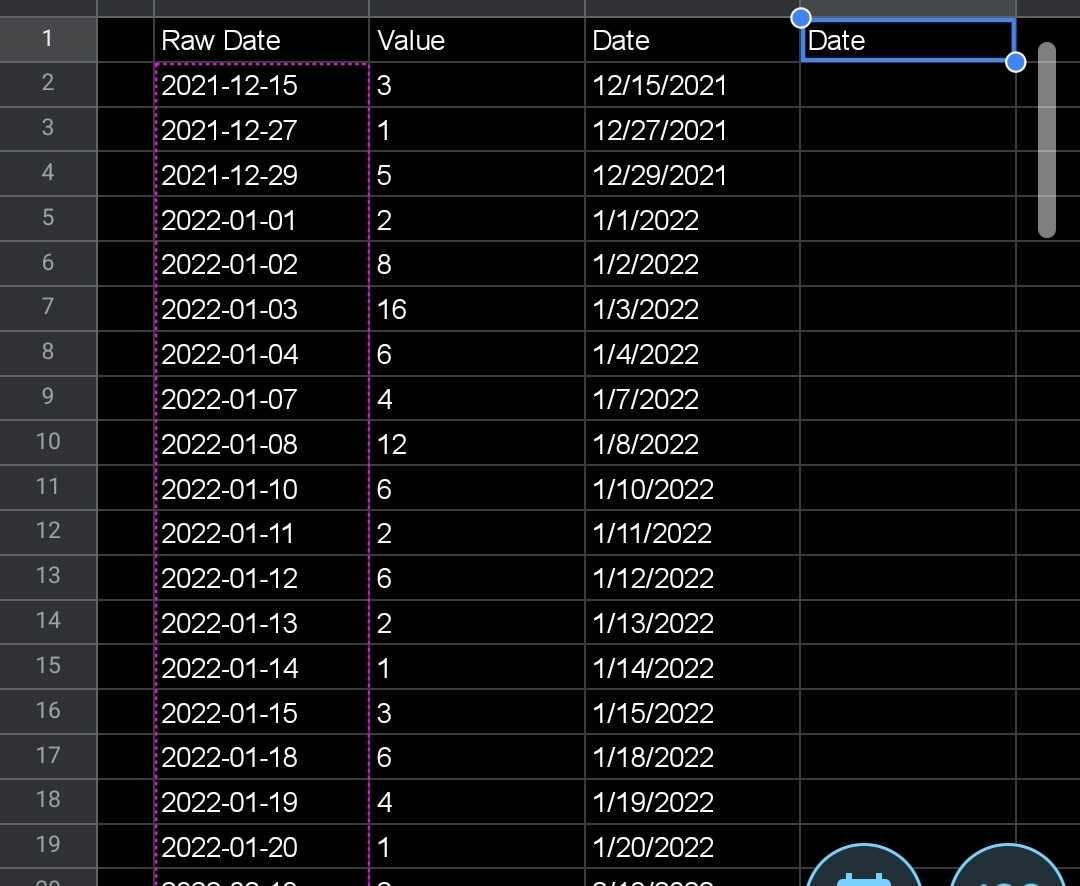Select row header 5

[48, 218]
